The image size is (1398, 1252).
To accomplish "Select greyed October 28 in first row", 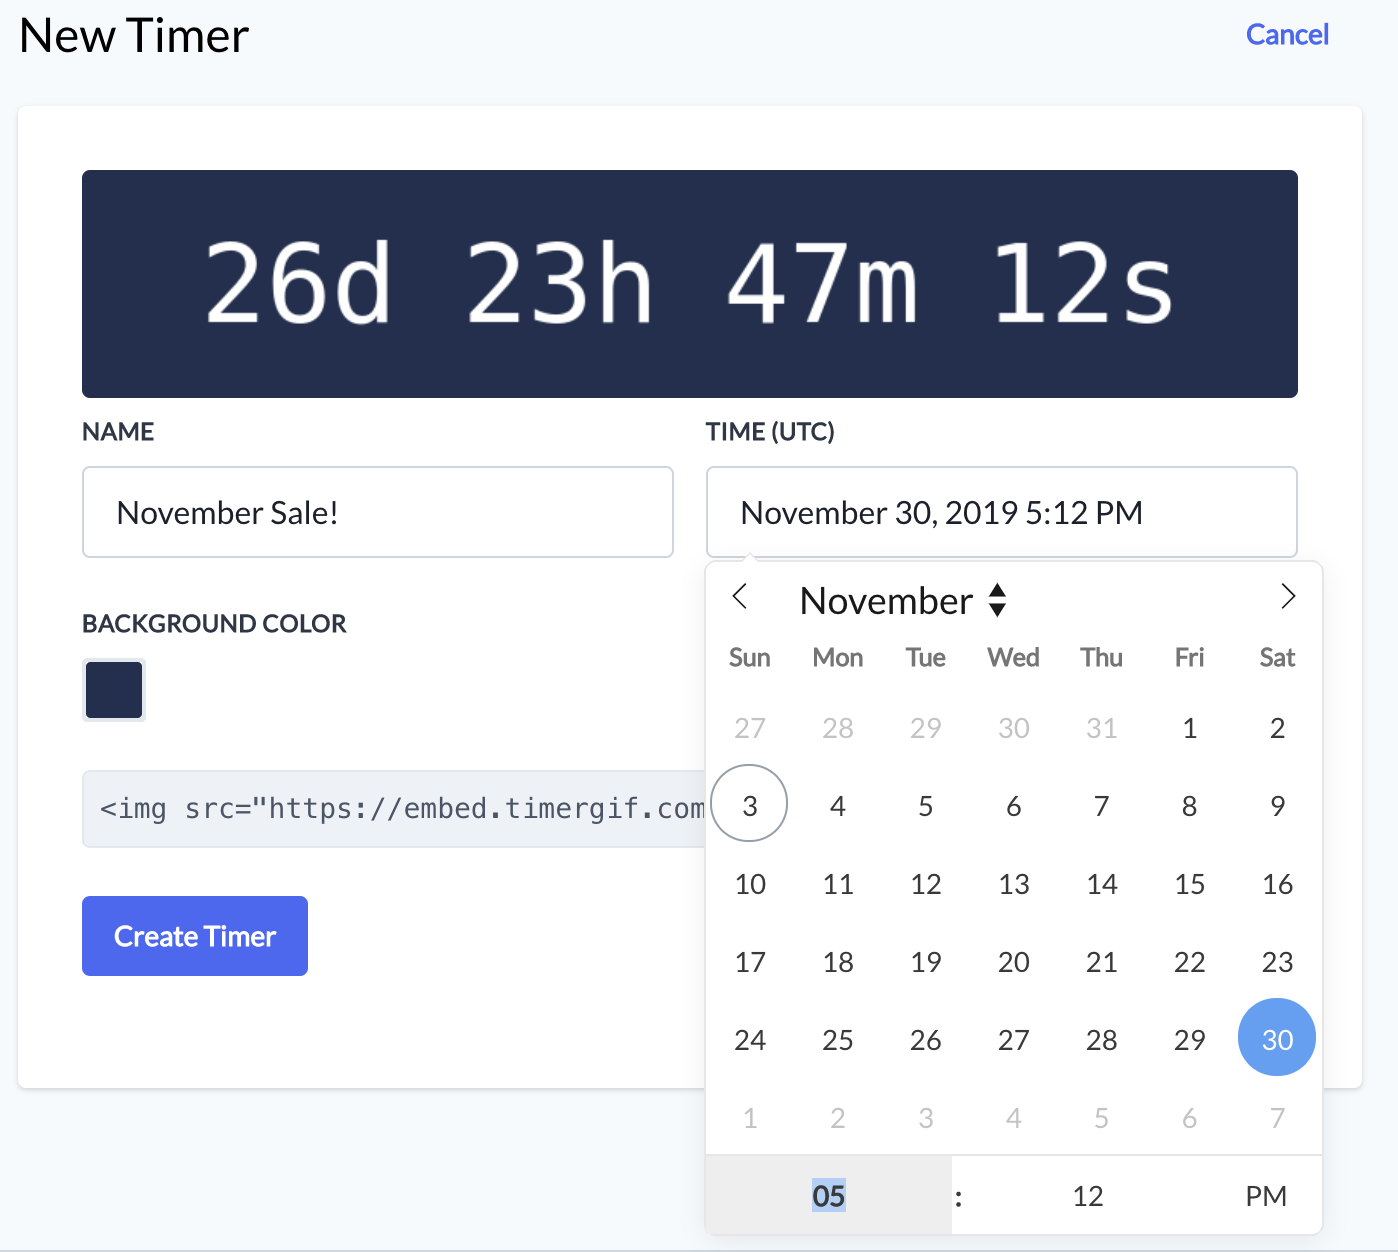I will (x=838, y=727).
